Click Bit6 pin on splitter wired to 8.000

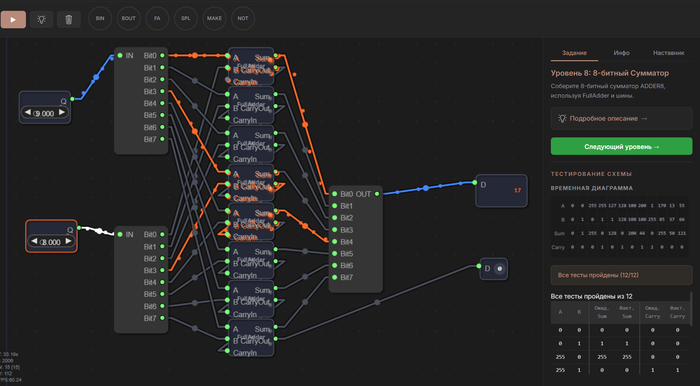(162, 306)
